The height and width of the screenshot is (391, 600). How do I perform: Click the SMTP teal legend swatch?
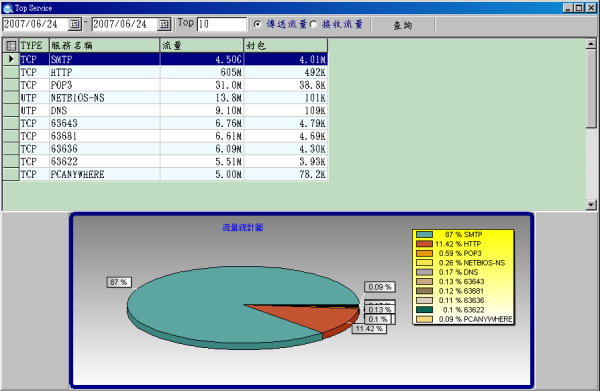click(424, 235)
